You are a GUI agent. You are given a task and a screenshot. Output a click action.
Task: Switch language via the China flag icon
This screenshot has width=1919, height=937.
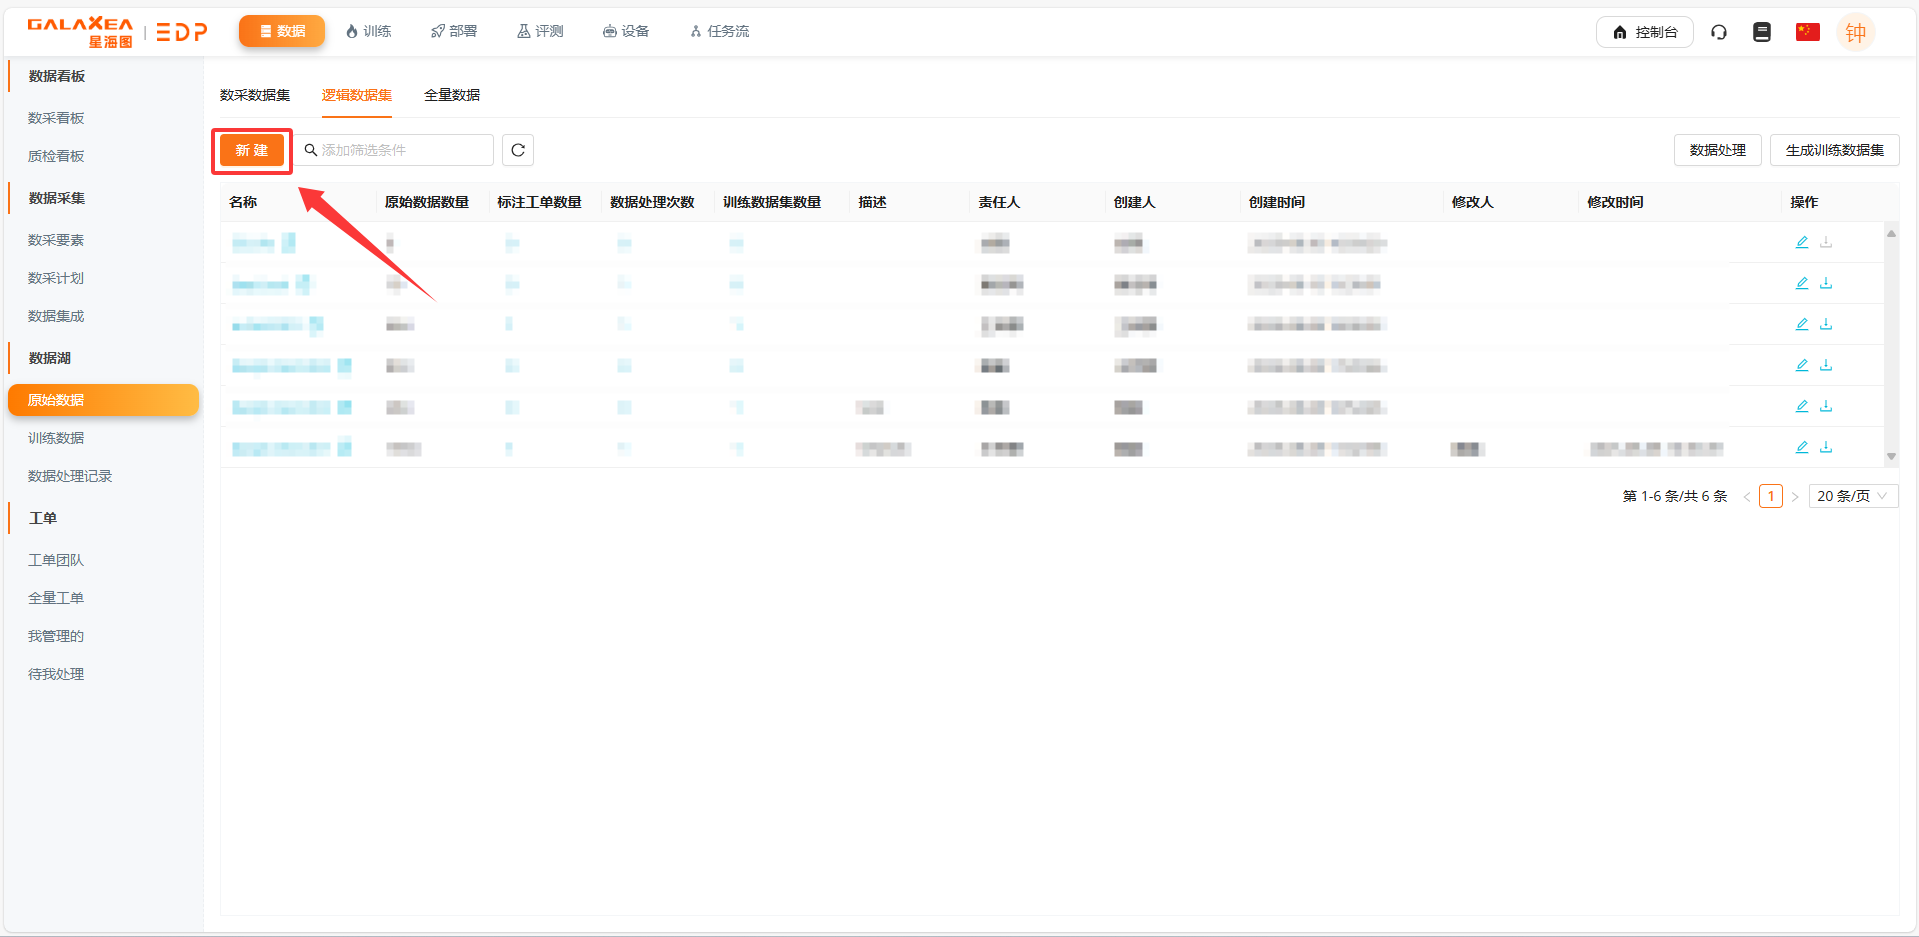pos(1807,32)
